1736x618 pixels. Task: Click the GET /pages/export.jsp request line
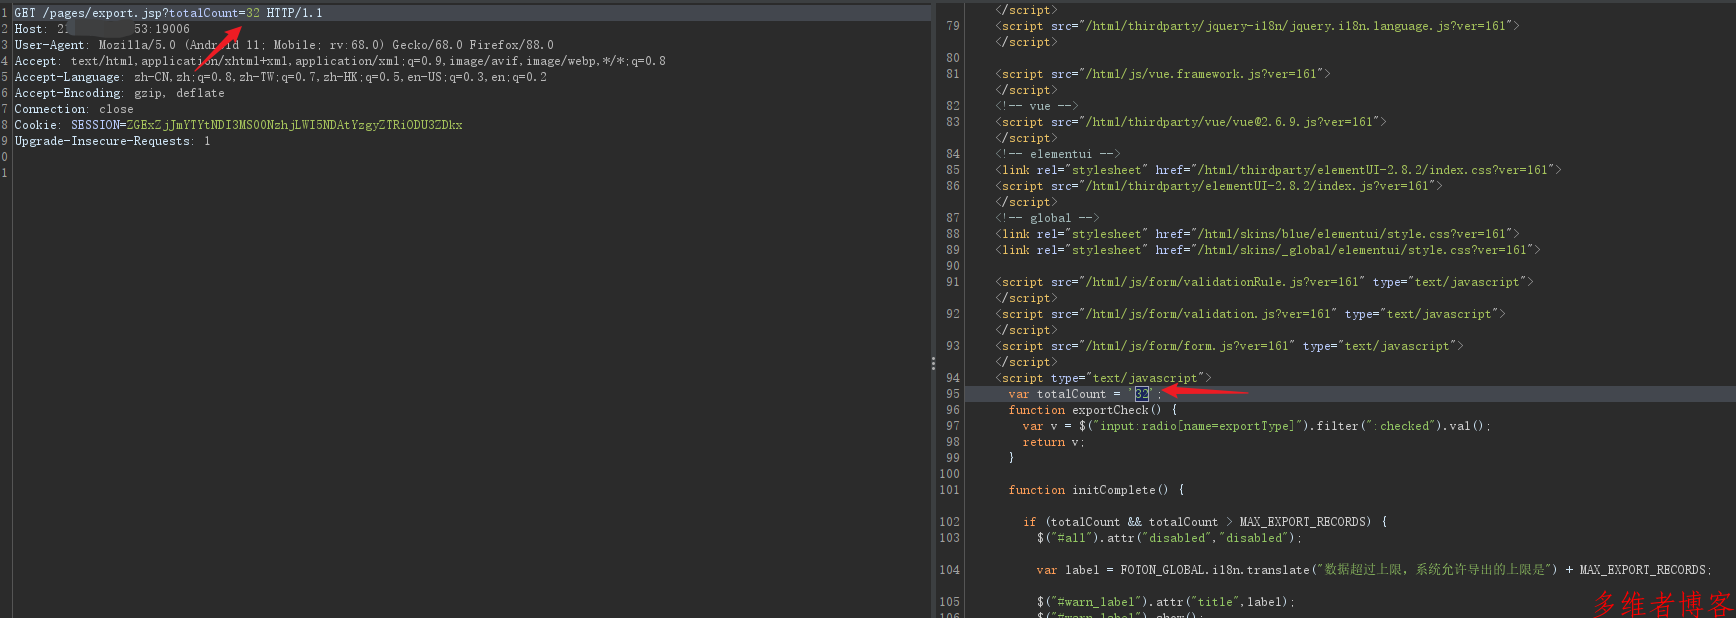(168, 13)
